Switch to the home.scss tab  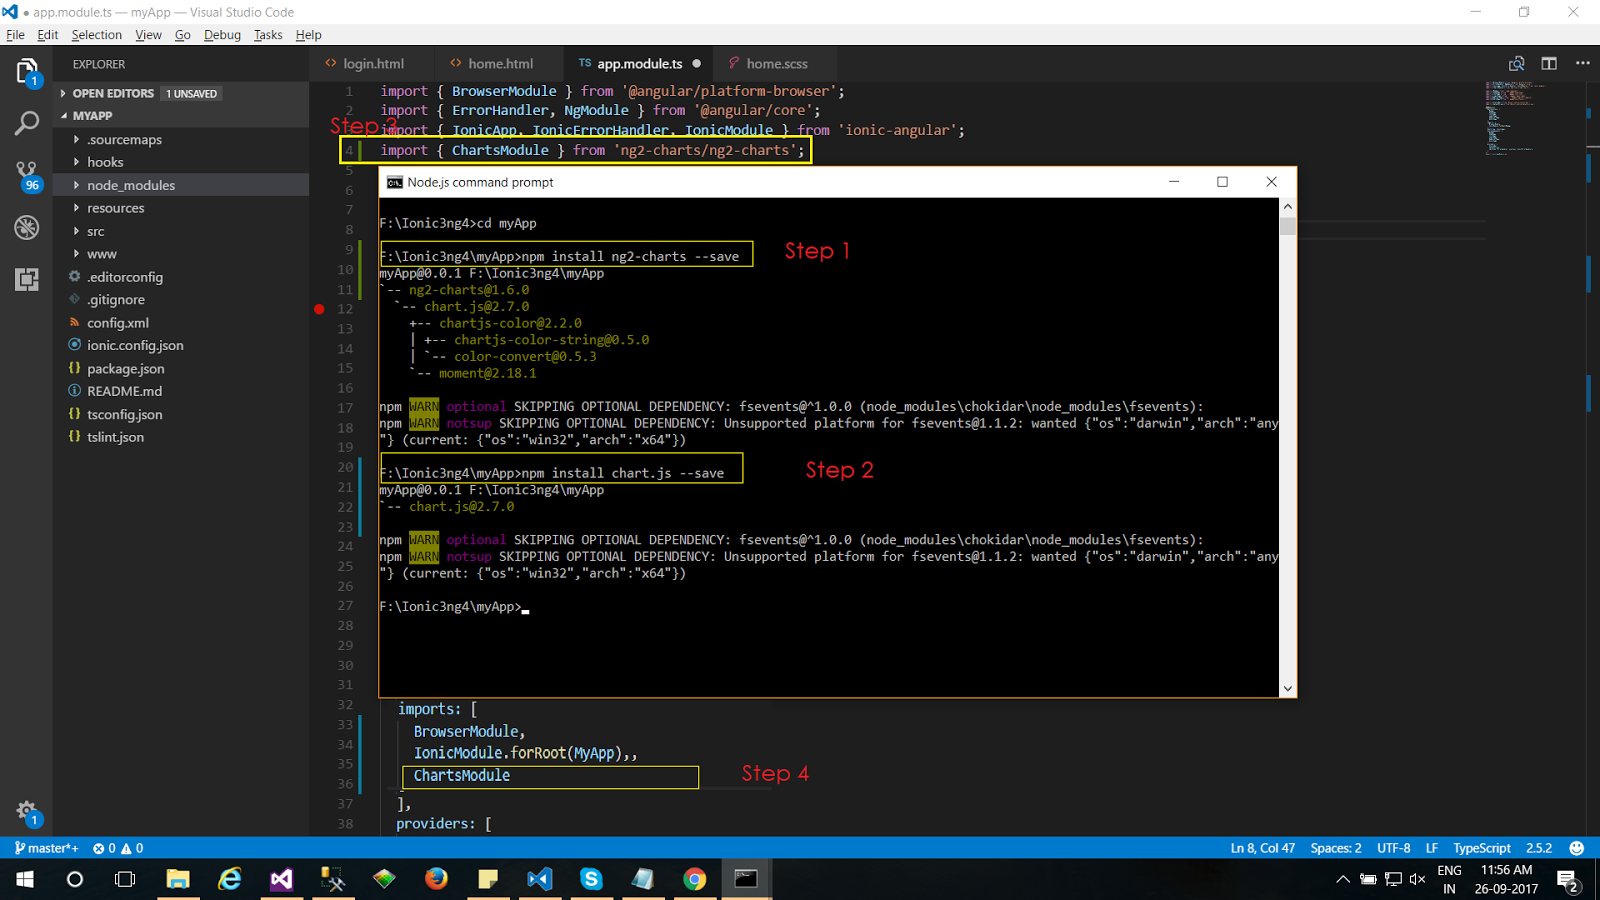pos(775,62)
